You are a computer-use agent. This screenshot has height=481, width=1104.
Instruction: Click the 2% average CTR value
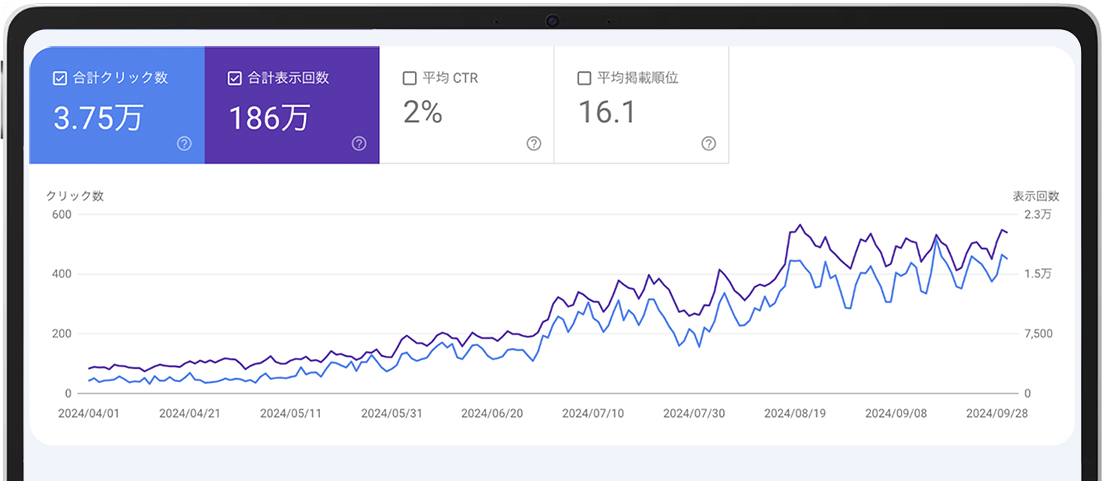tap(422, 113)
